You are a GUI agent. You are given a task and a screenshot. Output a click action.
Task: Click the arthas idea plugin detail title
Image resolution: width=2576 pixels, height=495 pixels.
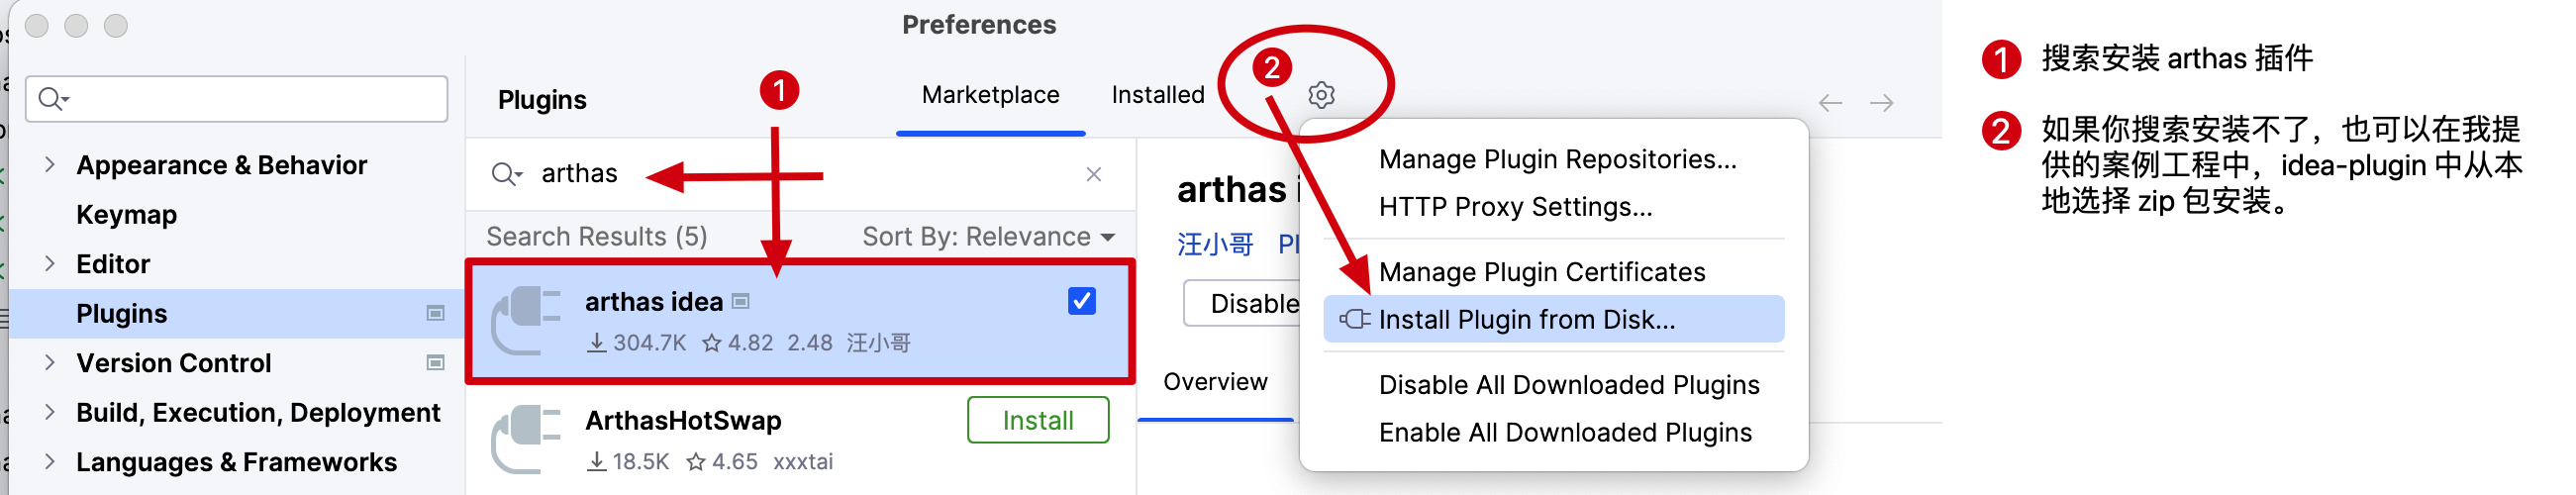(1238, 190)
